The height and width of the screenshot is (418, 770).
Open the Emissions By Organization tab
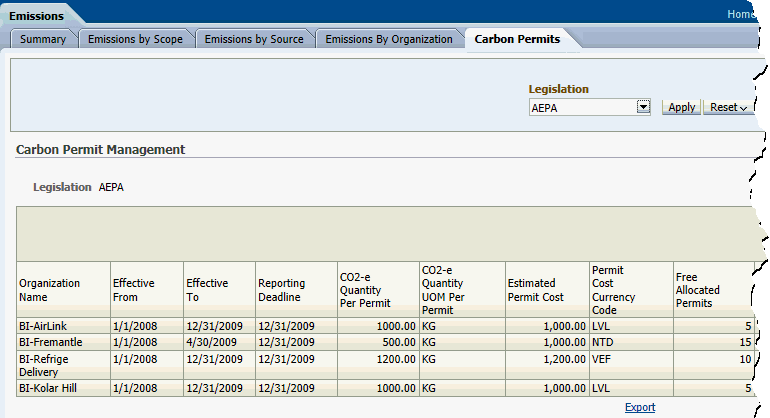[389, 39]
